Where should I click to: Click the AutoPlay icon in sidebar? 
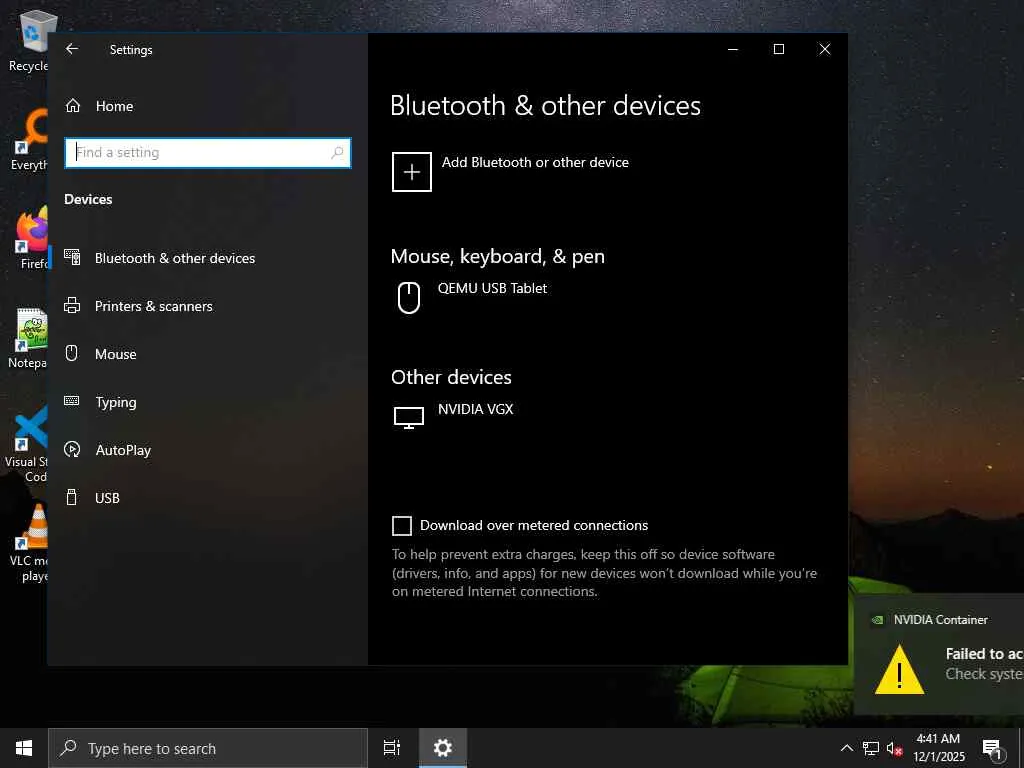point(72,449)
